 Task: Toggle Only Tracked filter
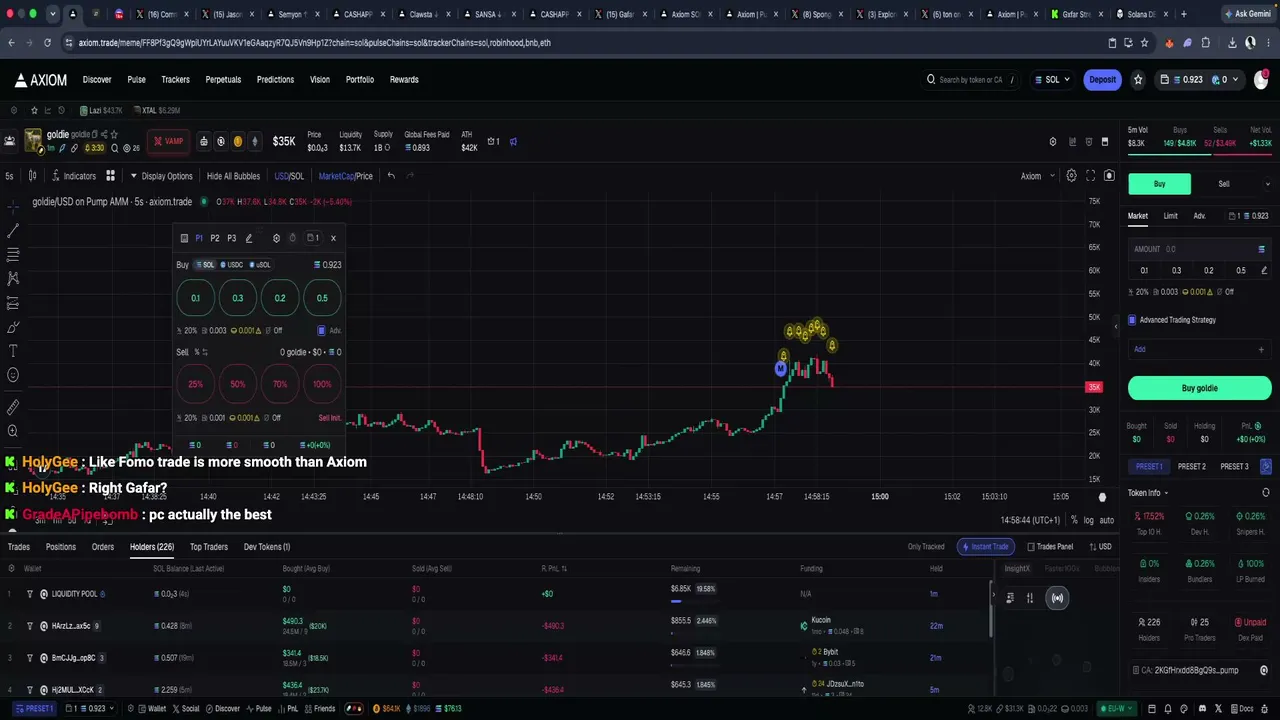[926, 547]
